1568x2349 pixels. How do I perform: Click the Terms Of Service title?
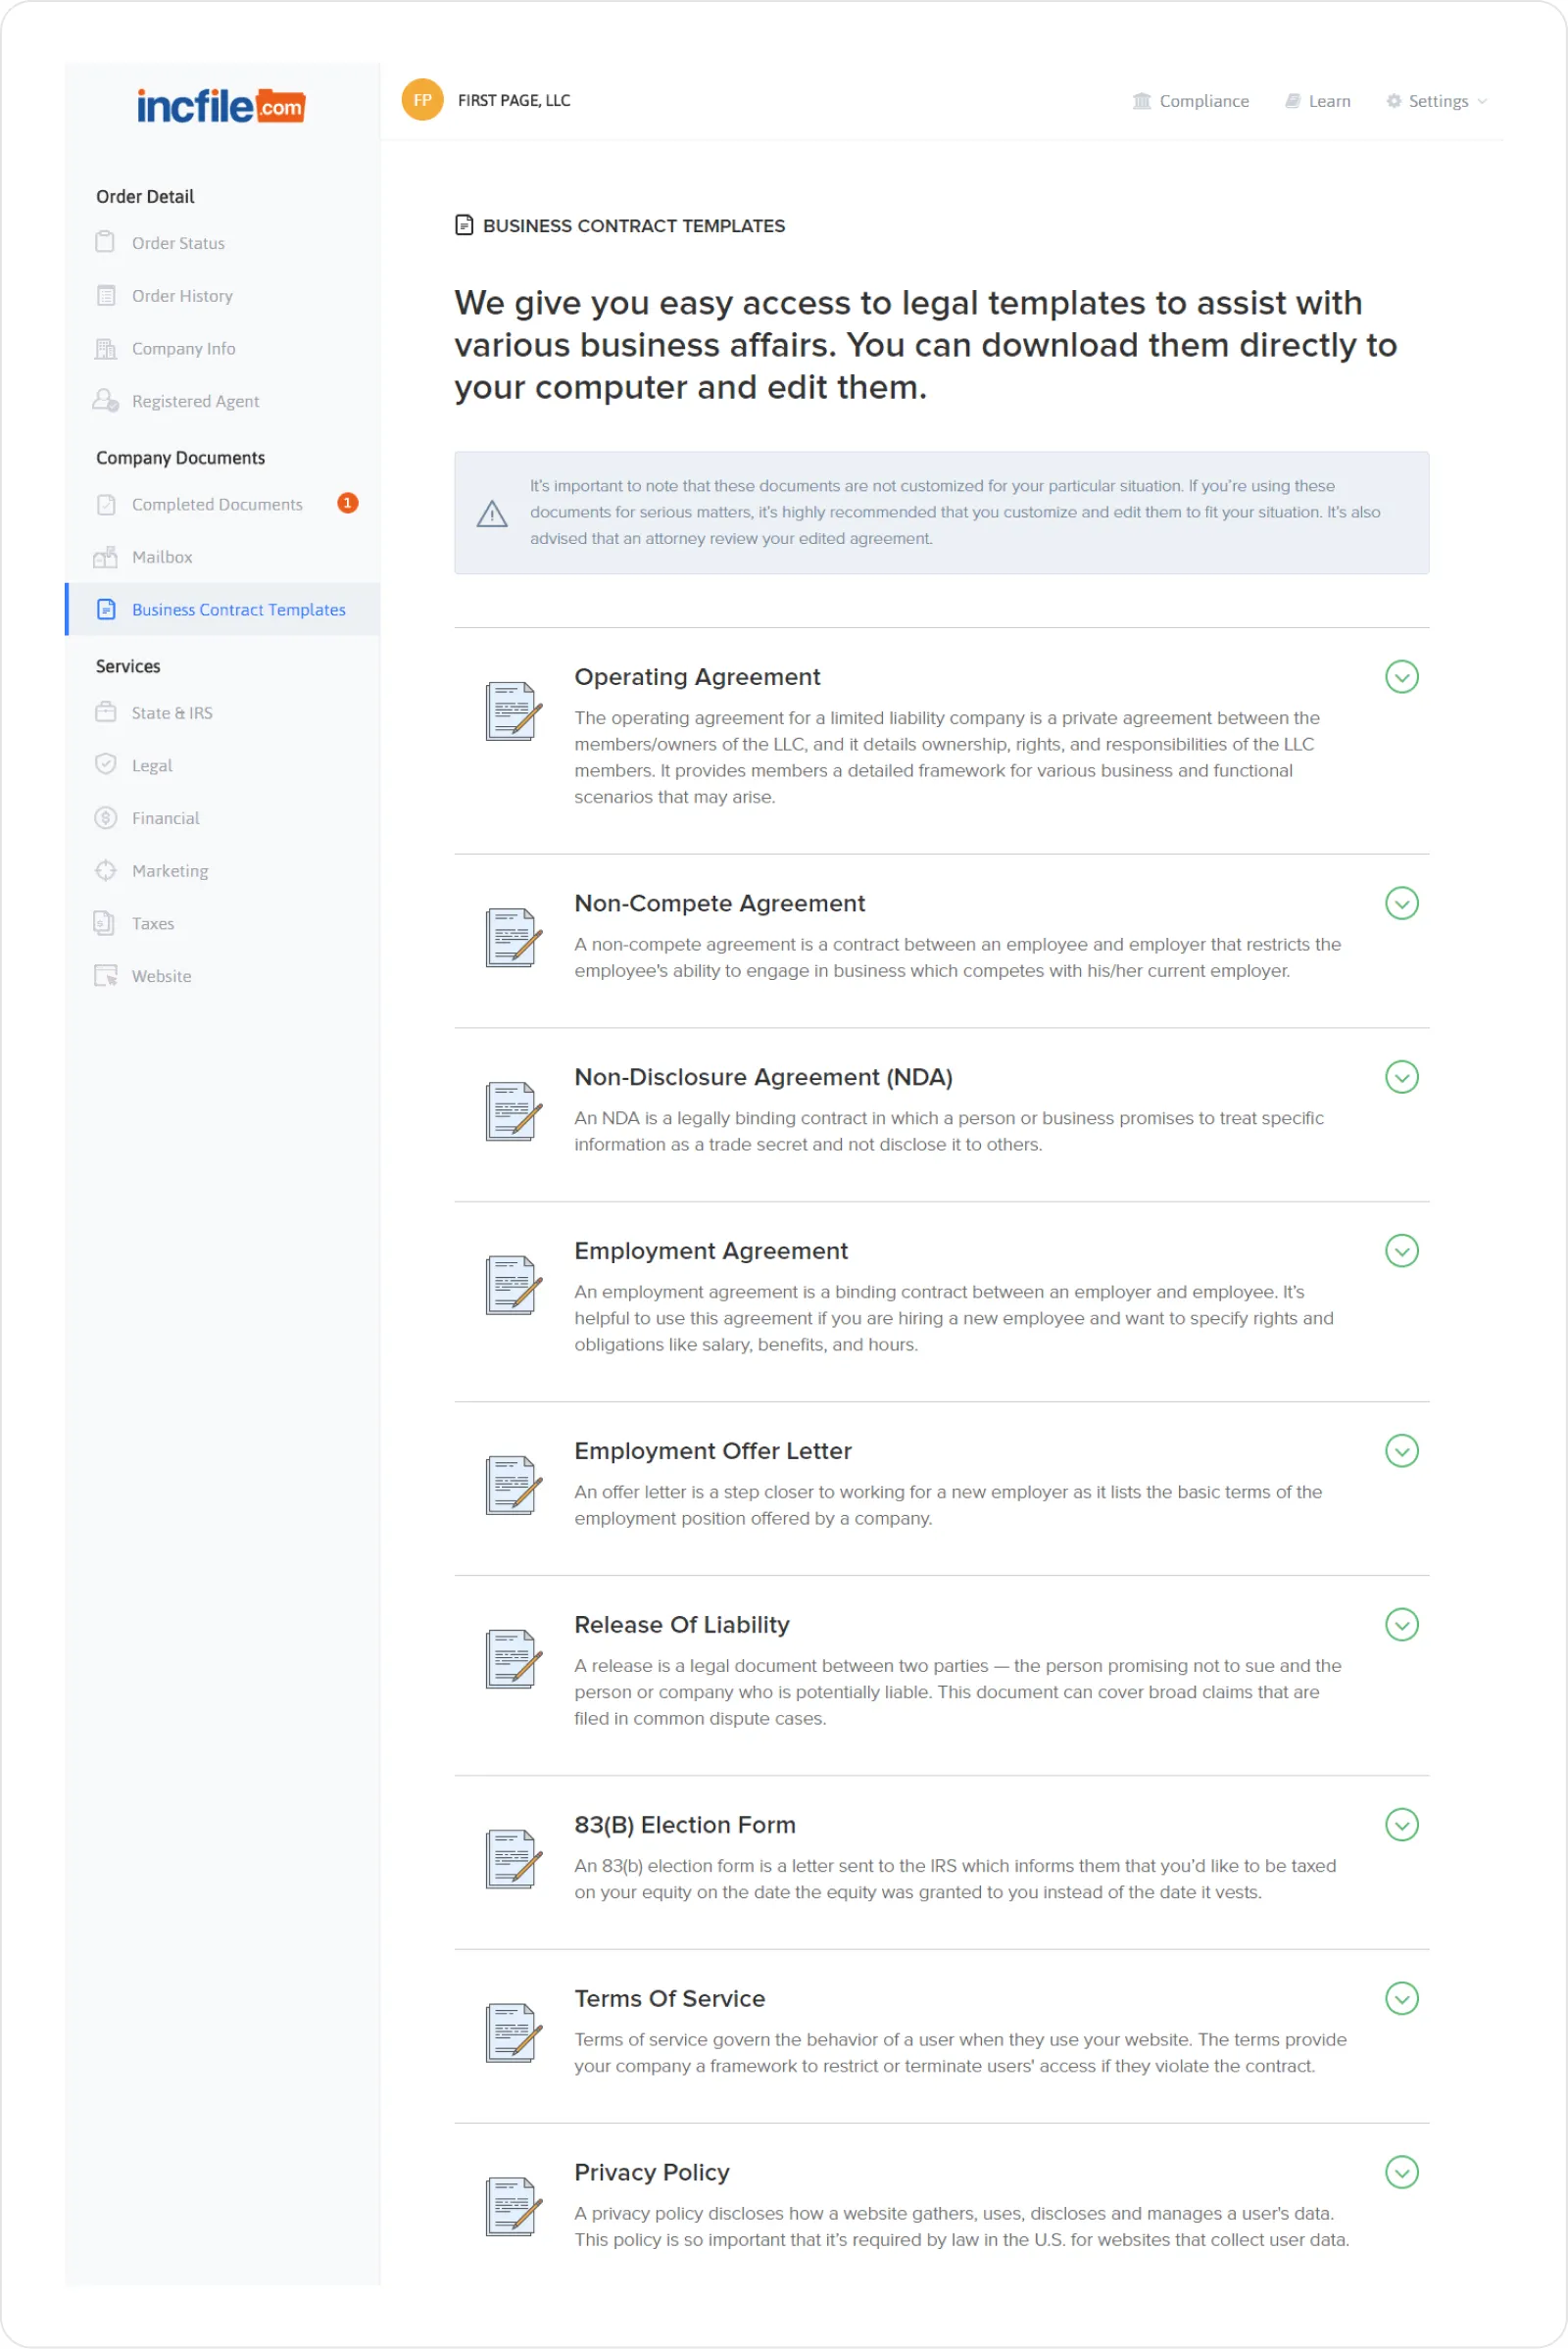click(x=669, y=1998)
